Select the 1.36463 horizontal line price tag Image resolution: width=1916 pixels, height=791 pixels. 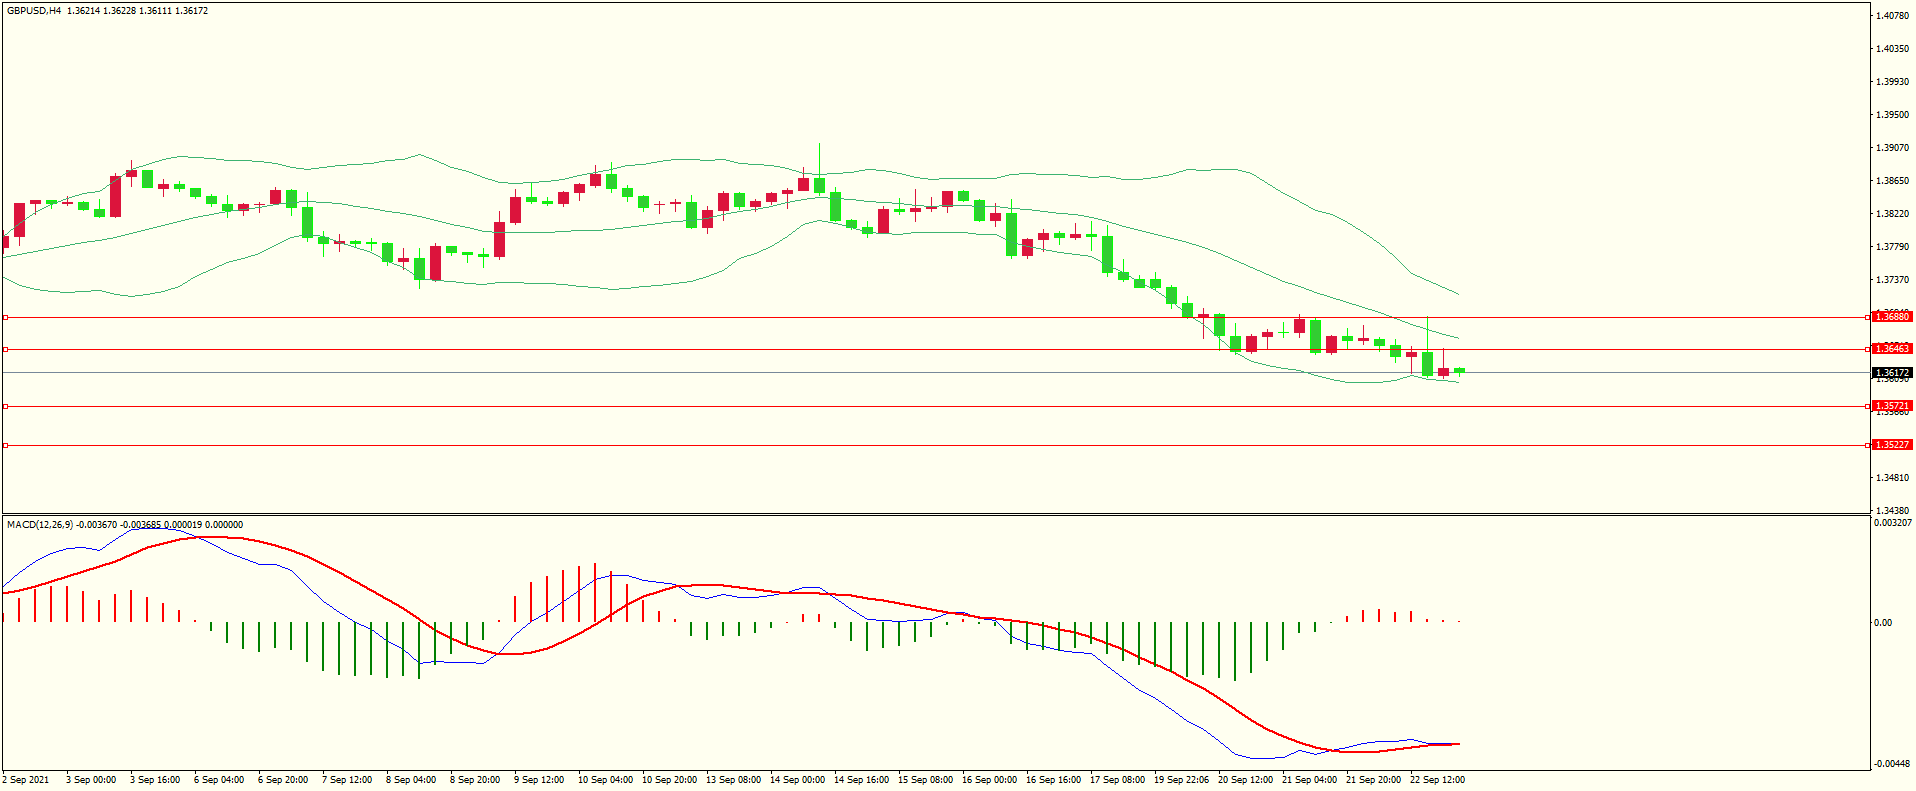click(x=1892, y=349)
